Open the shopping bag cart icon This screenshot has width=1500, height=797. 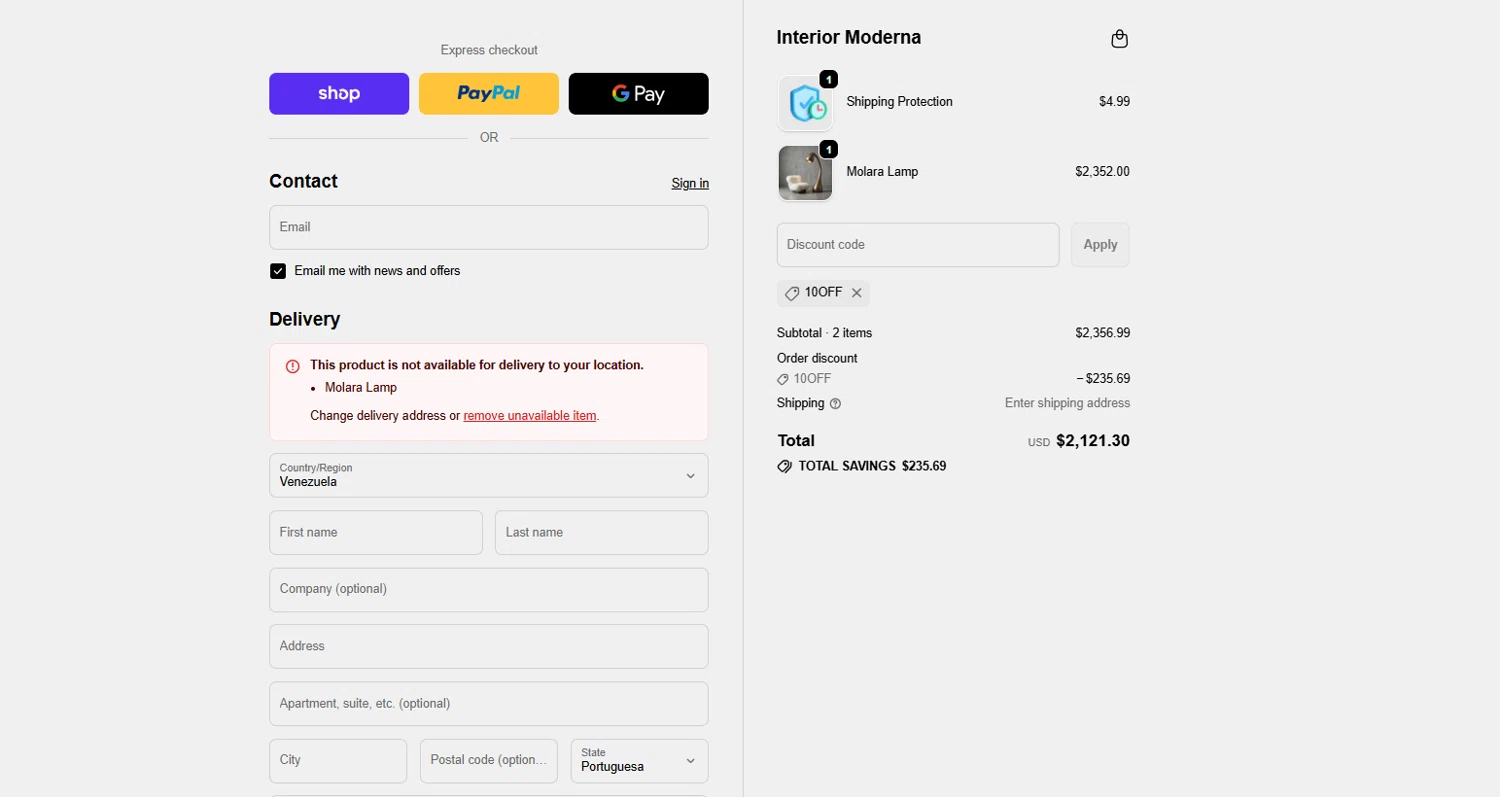point(1119,39)
